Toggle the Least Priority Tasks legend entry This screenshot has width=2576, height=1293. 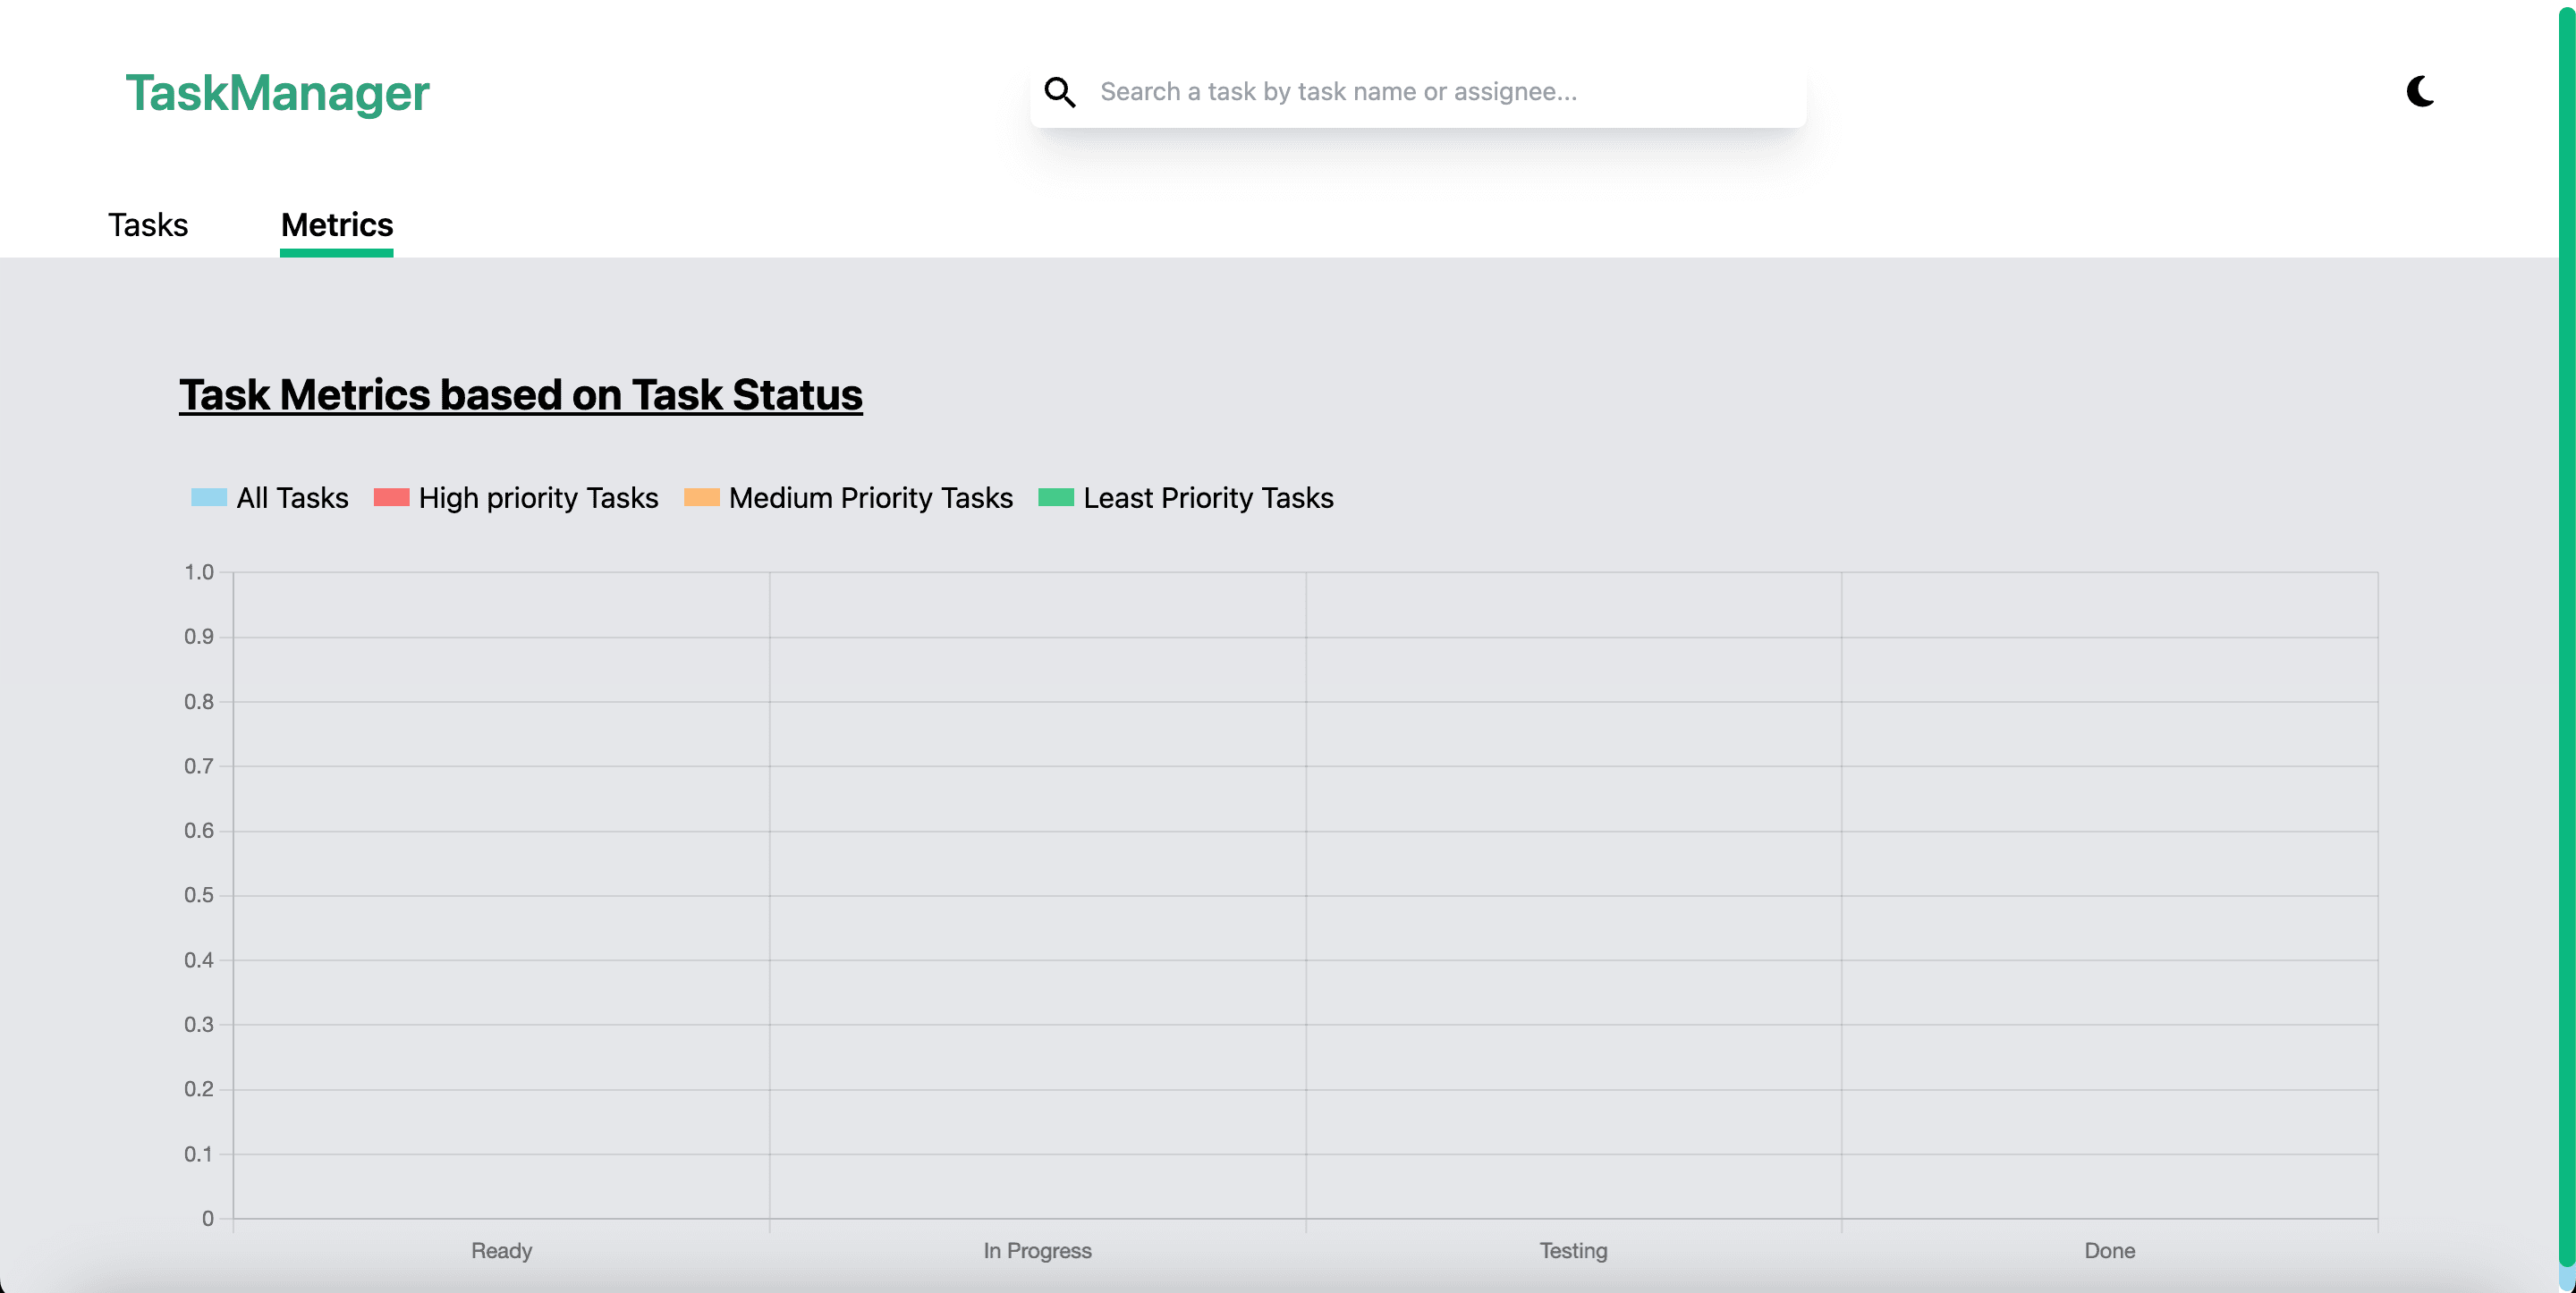(1208, 497)
